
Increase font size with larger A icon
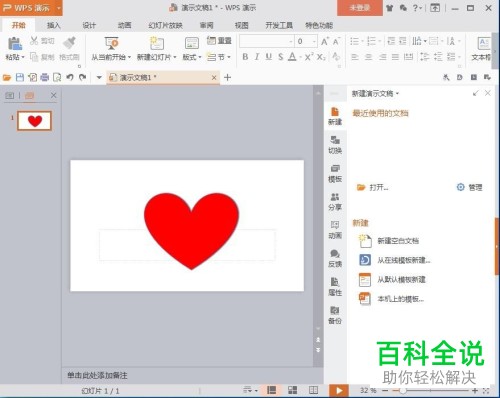point(324,41)
